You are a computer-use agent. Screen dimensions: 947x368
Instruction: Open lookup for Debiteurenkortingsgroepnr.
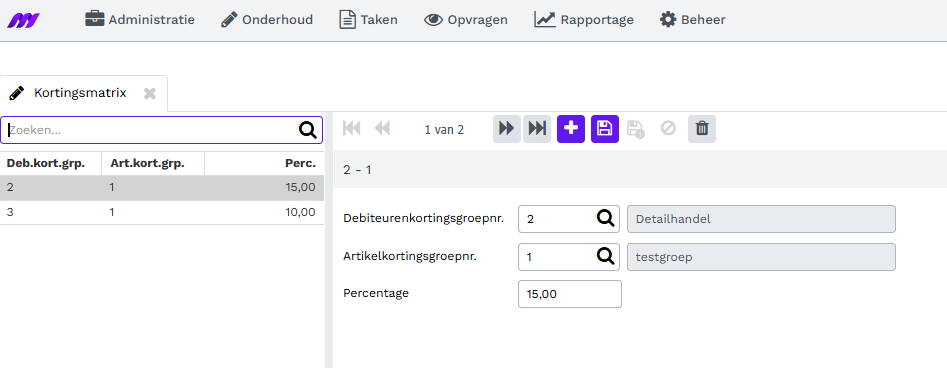pos(605,218)
